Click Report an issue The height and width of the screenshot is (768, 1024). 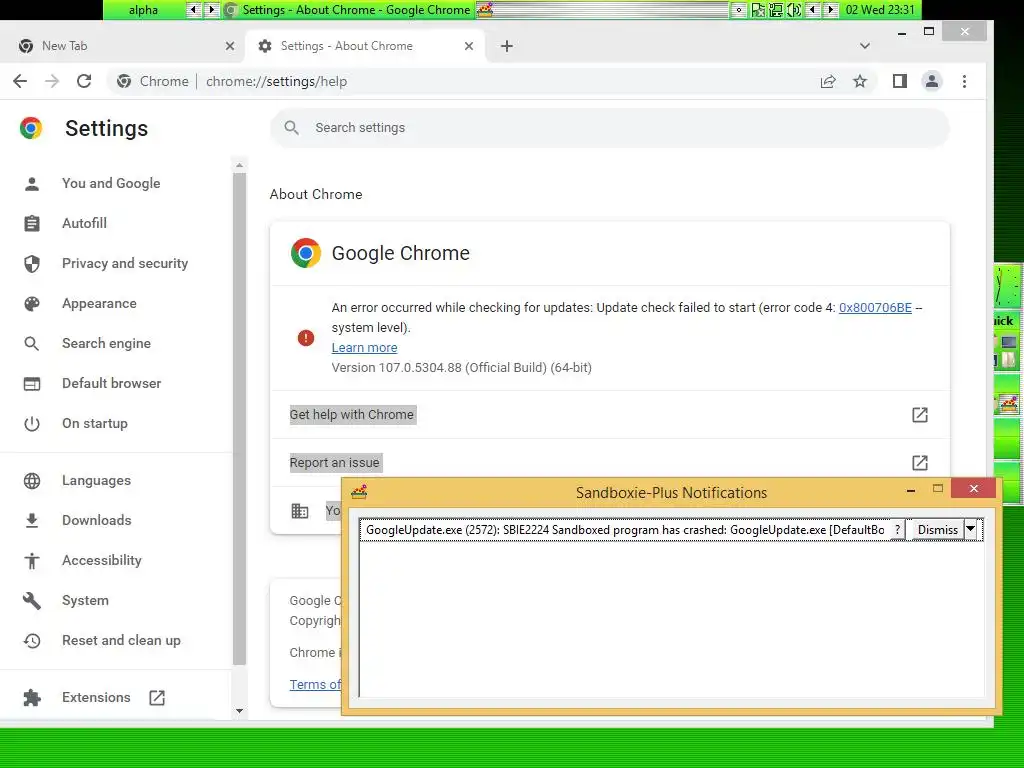(334, 463)
